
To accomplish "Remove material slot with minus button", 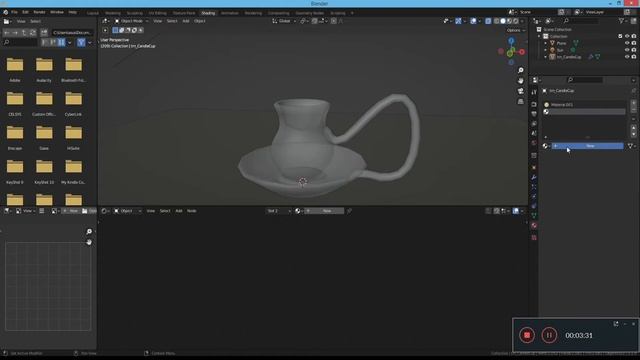I will 633,110.
